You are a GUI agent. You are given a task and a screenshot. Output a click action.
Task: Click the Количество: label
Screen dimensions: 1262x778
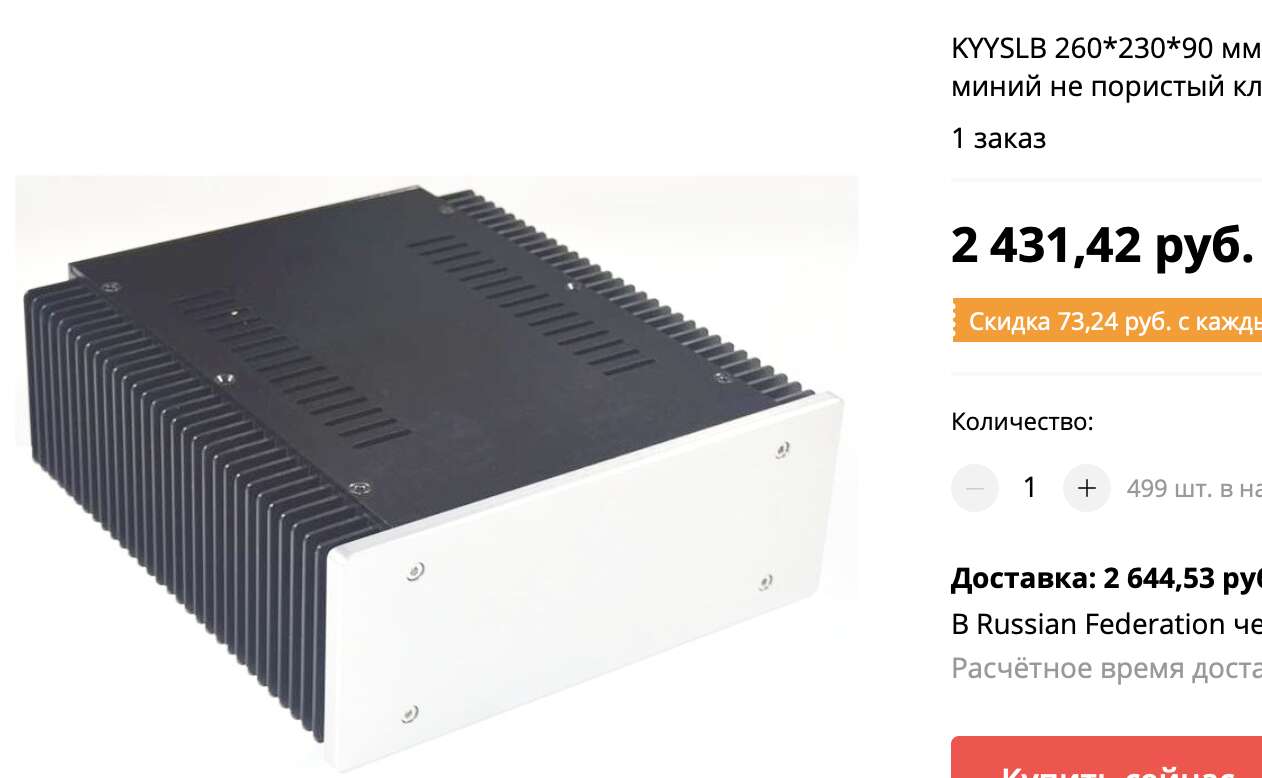tap(1022, 421)
